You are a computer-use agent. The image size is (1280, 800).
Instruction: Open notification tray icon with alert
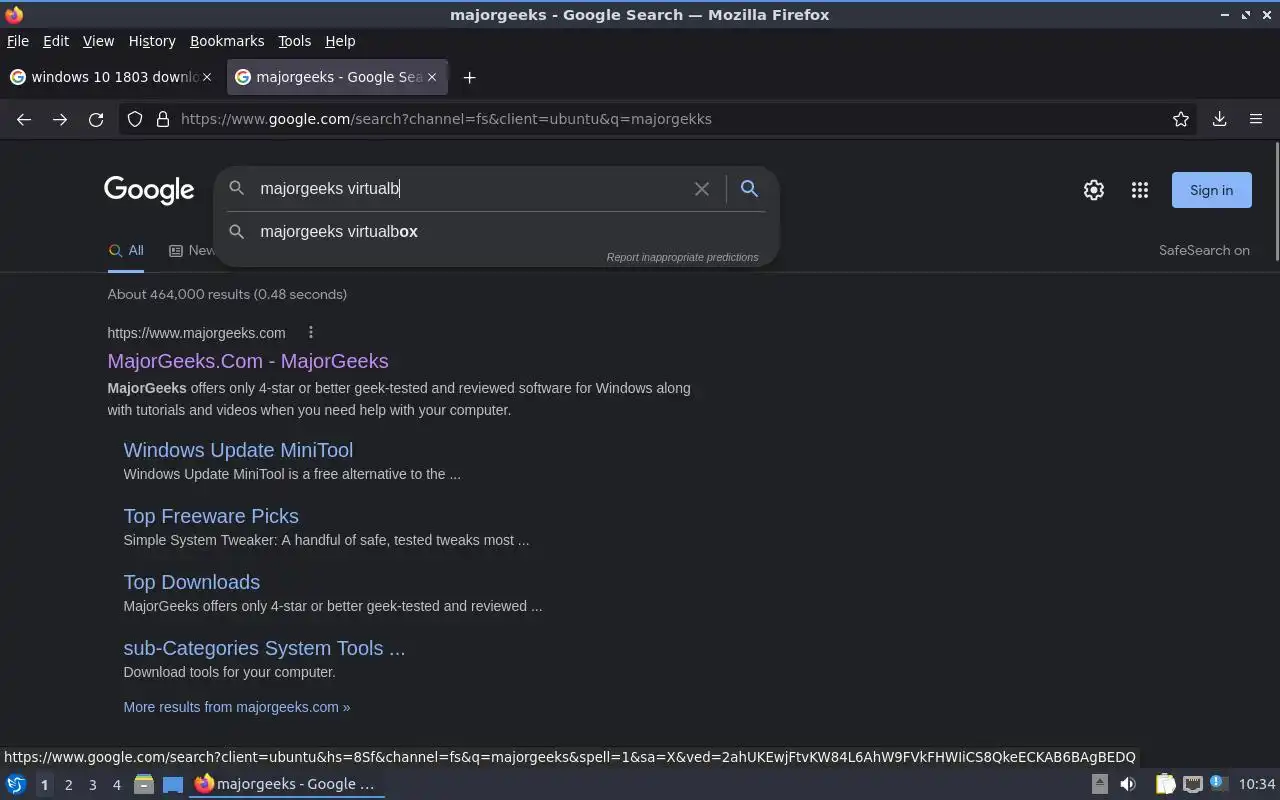click(1218, 783)
